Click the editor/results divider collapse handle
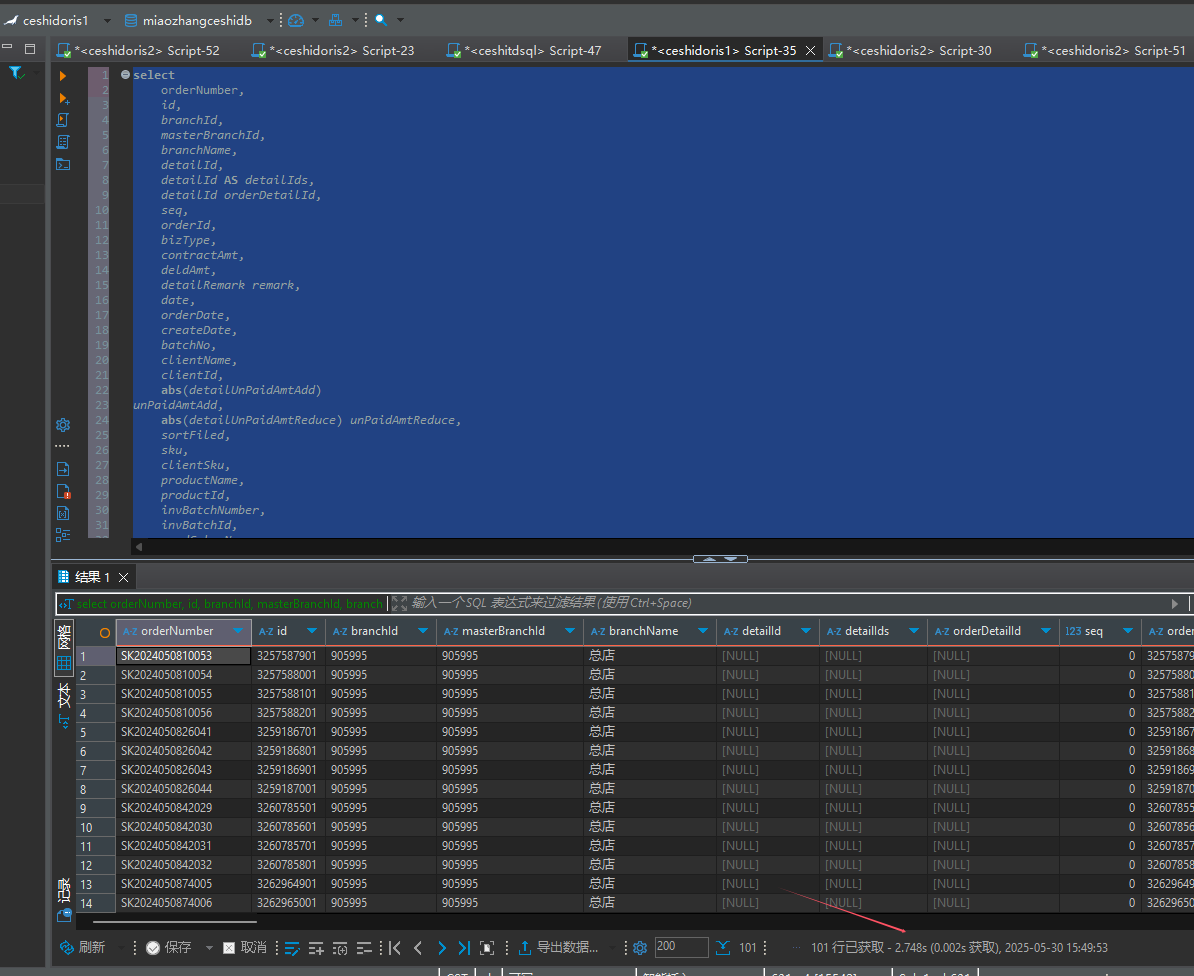This screenshot has width=1194, height=976. click(720, 559)
